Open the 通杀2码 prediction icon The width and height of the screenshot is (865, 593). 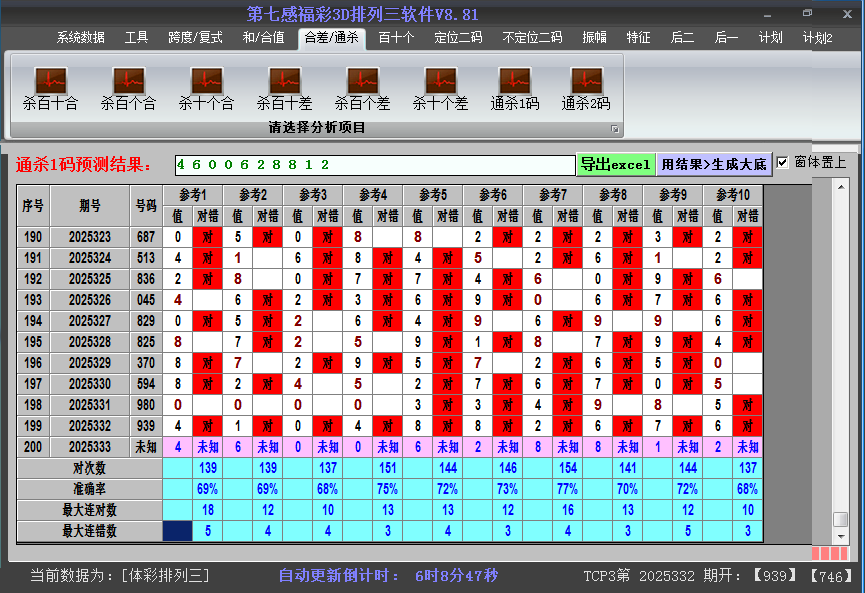(586, 88)
